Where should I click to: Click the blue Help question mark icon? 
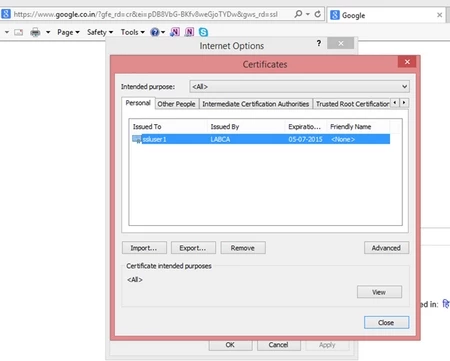tap(155, 32)
